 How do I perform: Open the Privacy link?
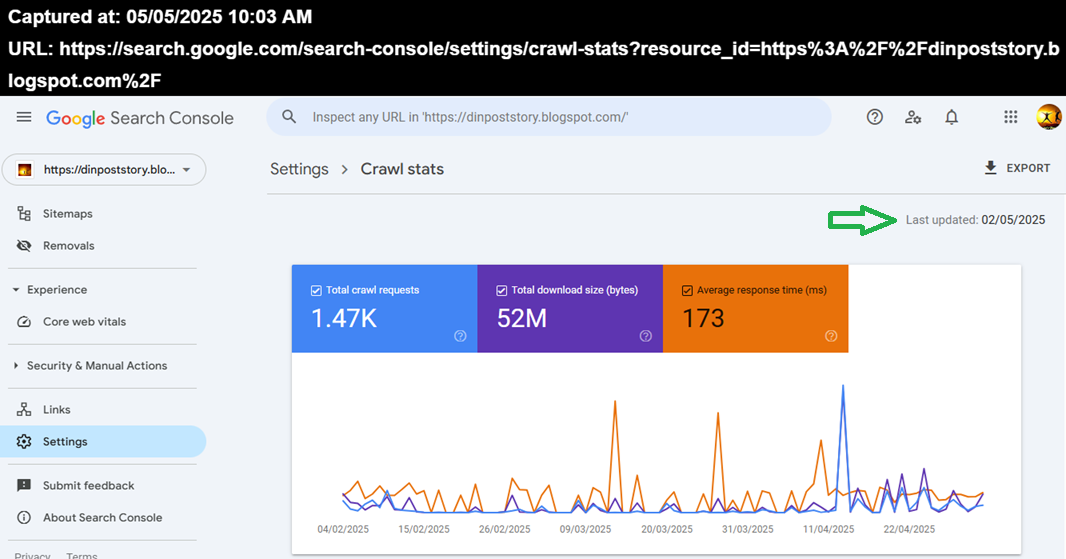pyautogui.click(x=32, y=555)
